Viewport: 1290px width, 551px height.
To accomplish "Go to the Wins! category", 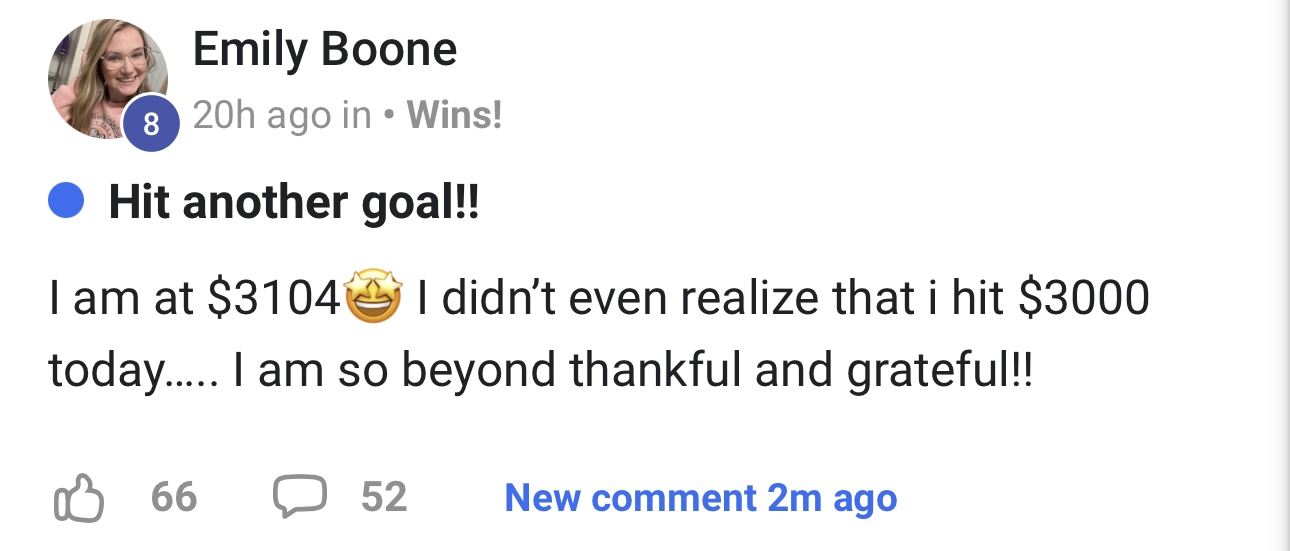I will tap(454, 117).
